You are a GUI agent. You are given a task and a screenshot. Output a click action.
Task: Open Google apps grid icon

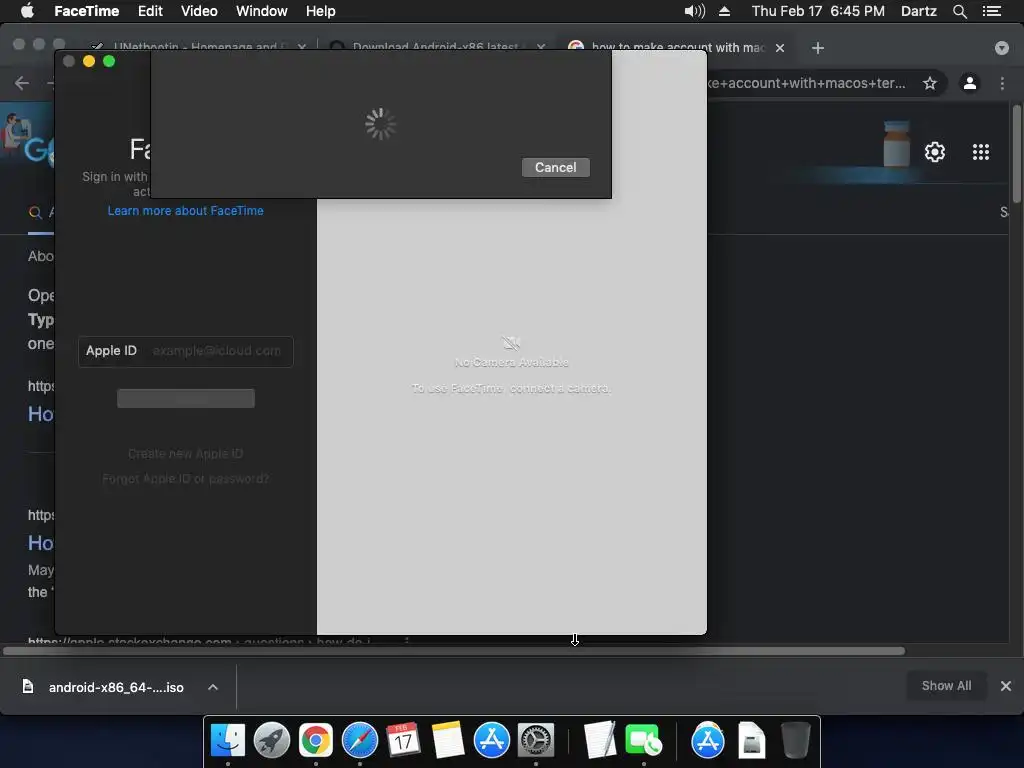pos(980,152)
